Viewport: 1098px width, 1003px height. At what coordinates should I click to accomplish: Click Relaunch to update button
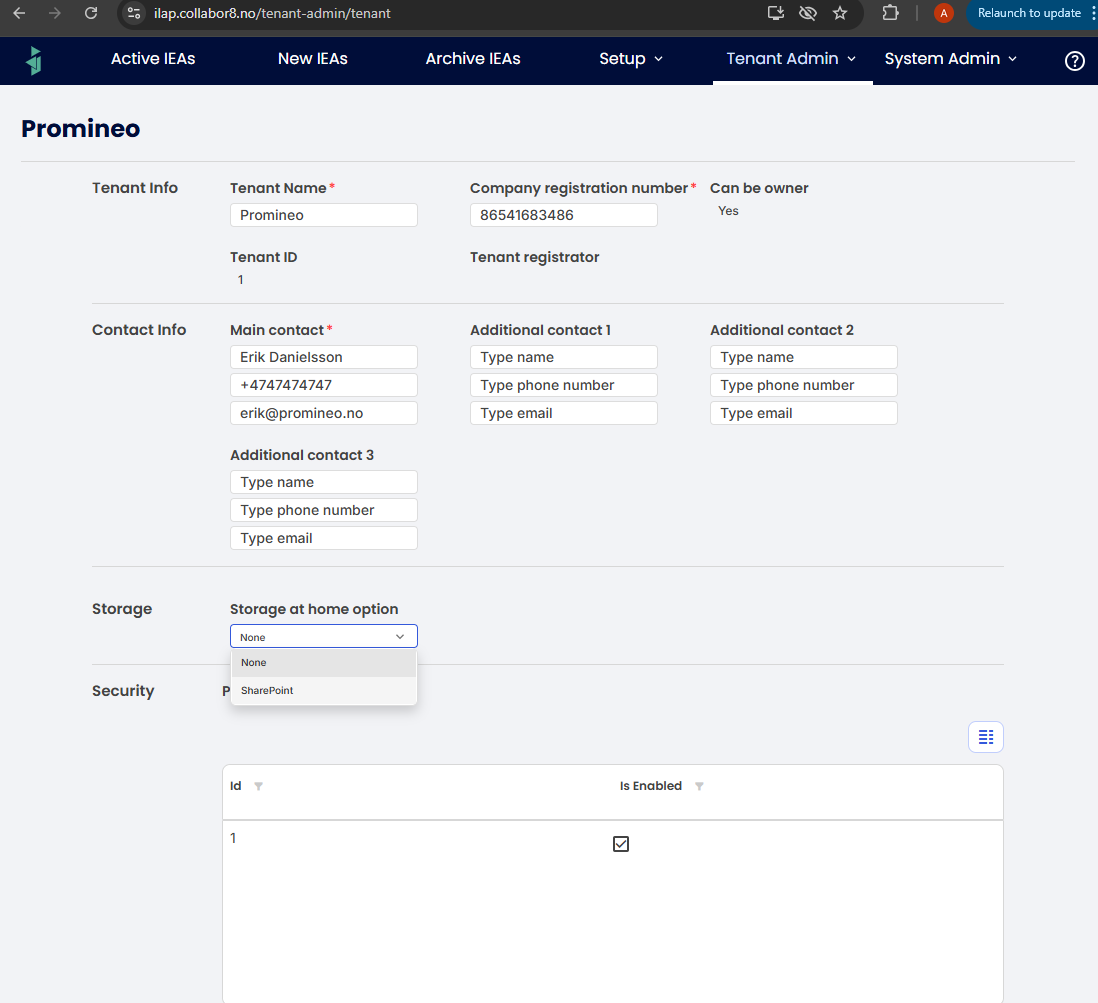1028,13
